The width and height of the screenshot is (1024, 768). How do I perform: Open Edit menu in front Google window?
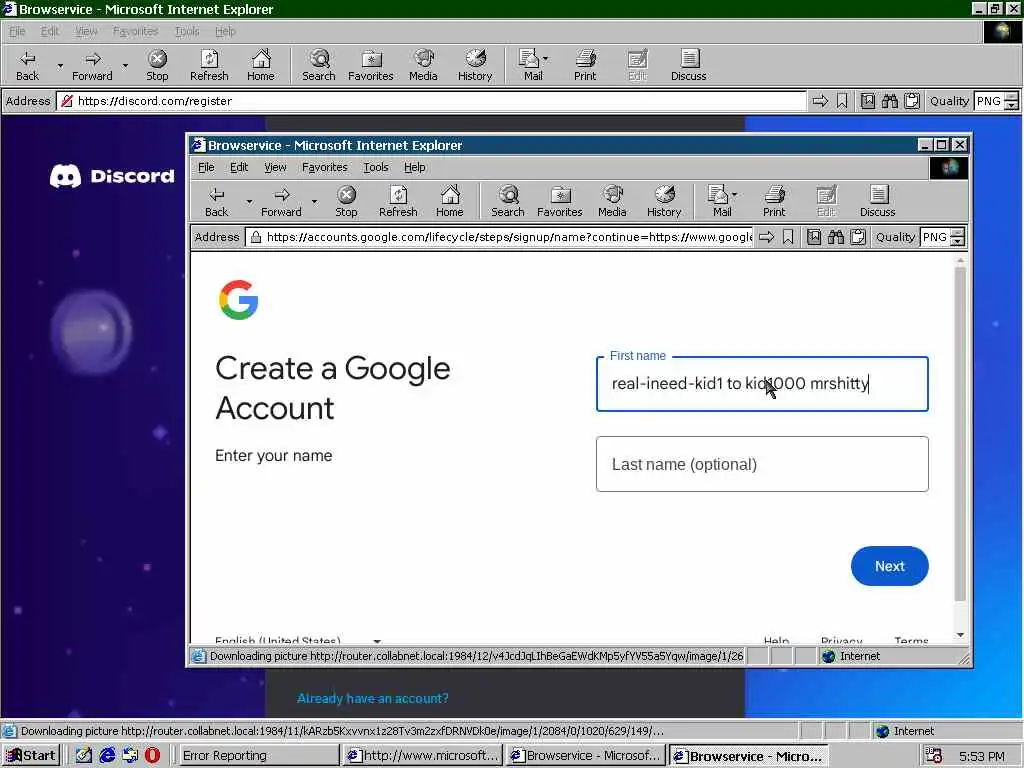click(x=239, y=167)
